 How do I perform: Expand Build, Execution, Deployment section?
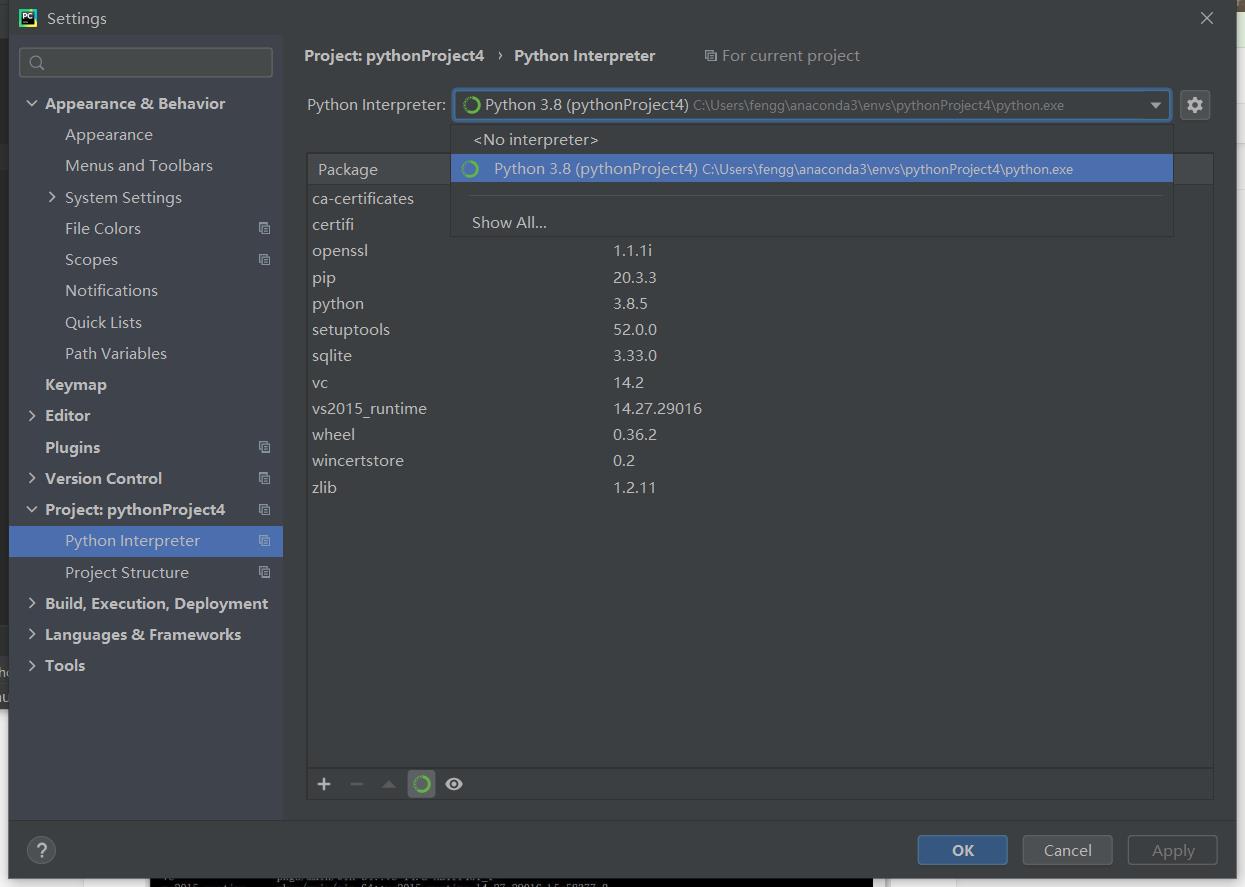click(32, 603)
